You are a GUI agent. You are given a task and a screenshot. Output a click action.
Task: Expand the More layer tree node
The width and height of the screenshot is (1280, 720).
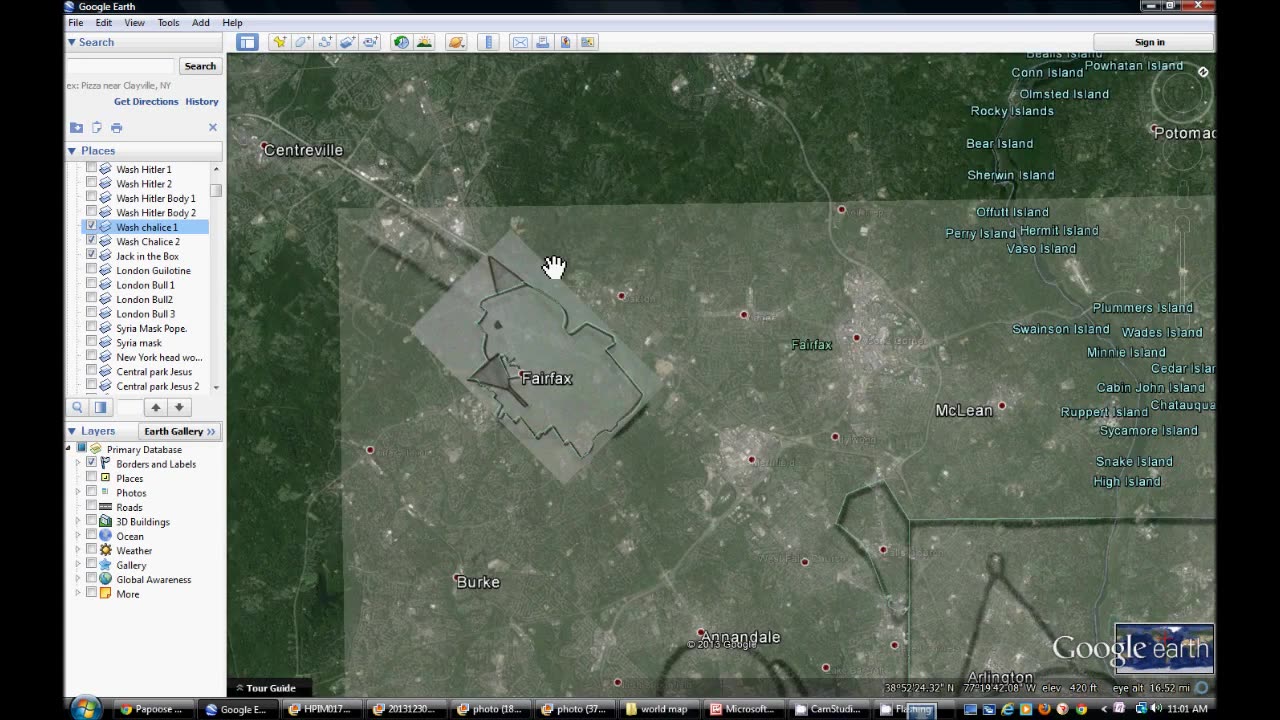79,594
